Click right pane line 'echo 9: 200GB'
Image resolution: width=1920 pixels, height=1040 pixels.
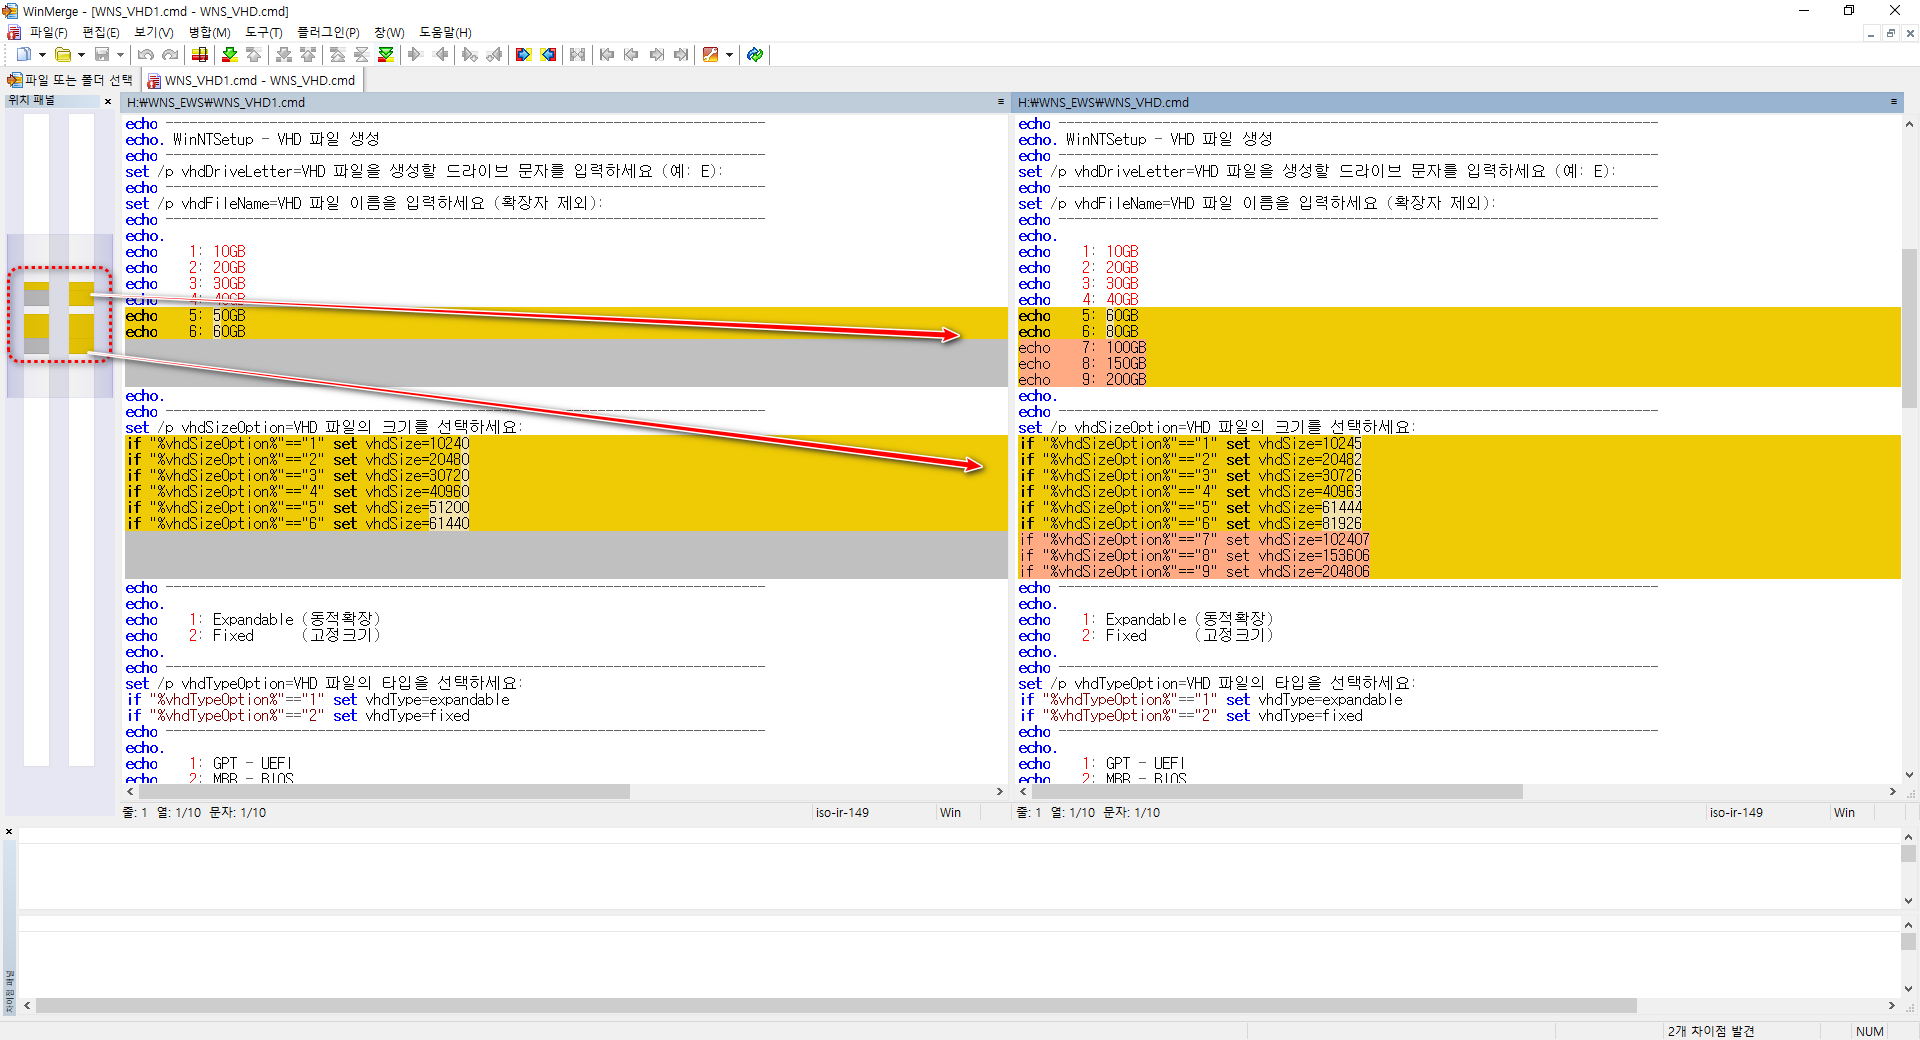1459,380
